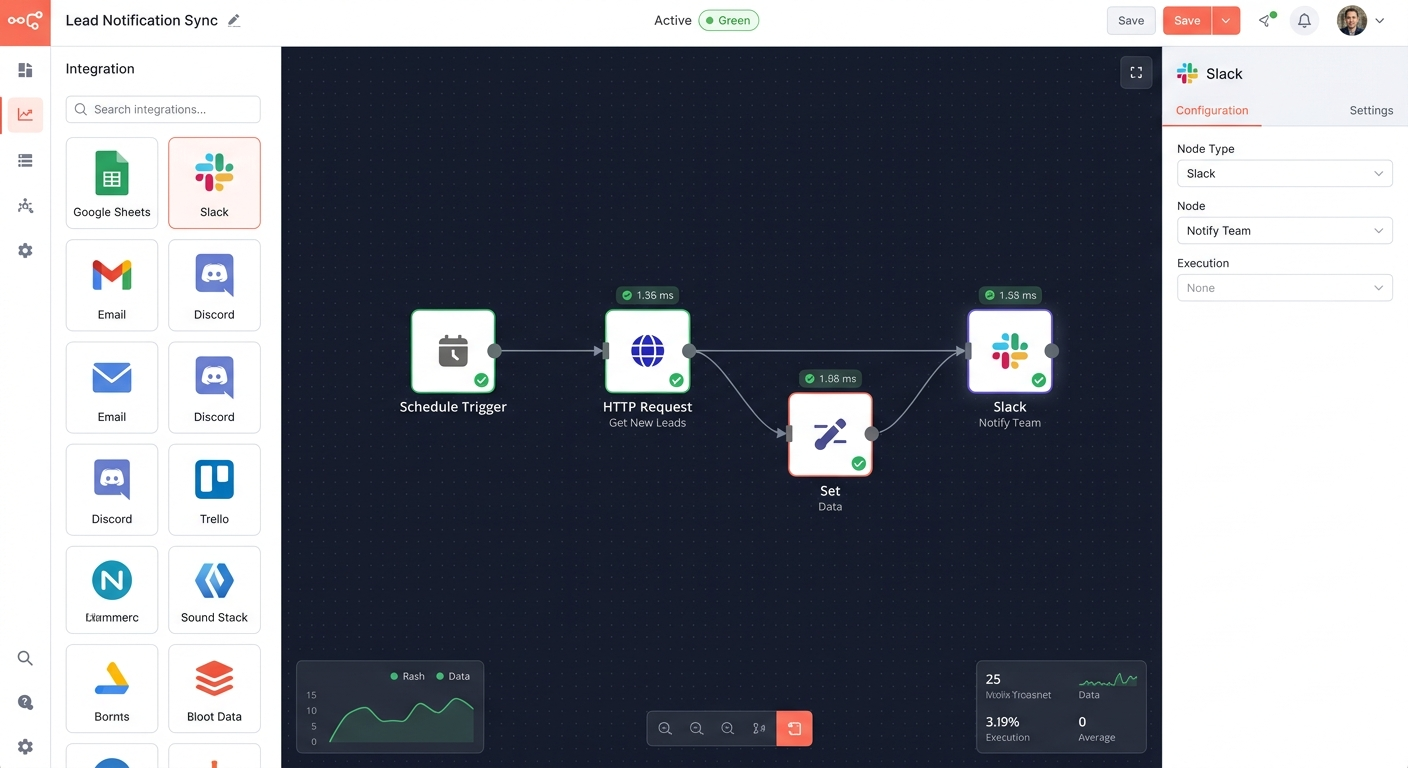Switch to the Configuration tab
1408x768 pixels.
tap(1212, 111)
